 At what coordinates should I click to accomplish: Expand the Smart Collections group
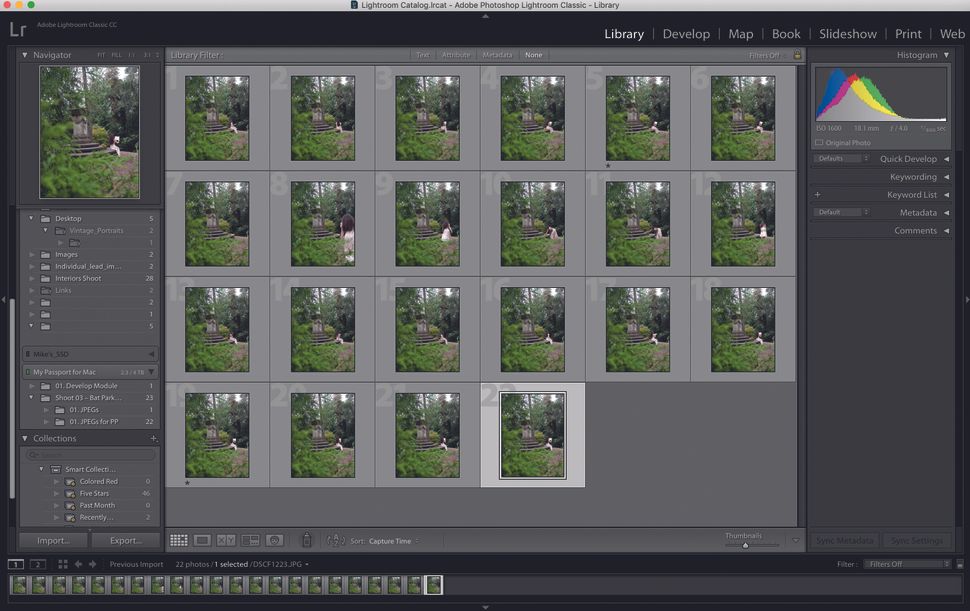coord(43,469)
